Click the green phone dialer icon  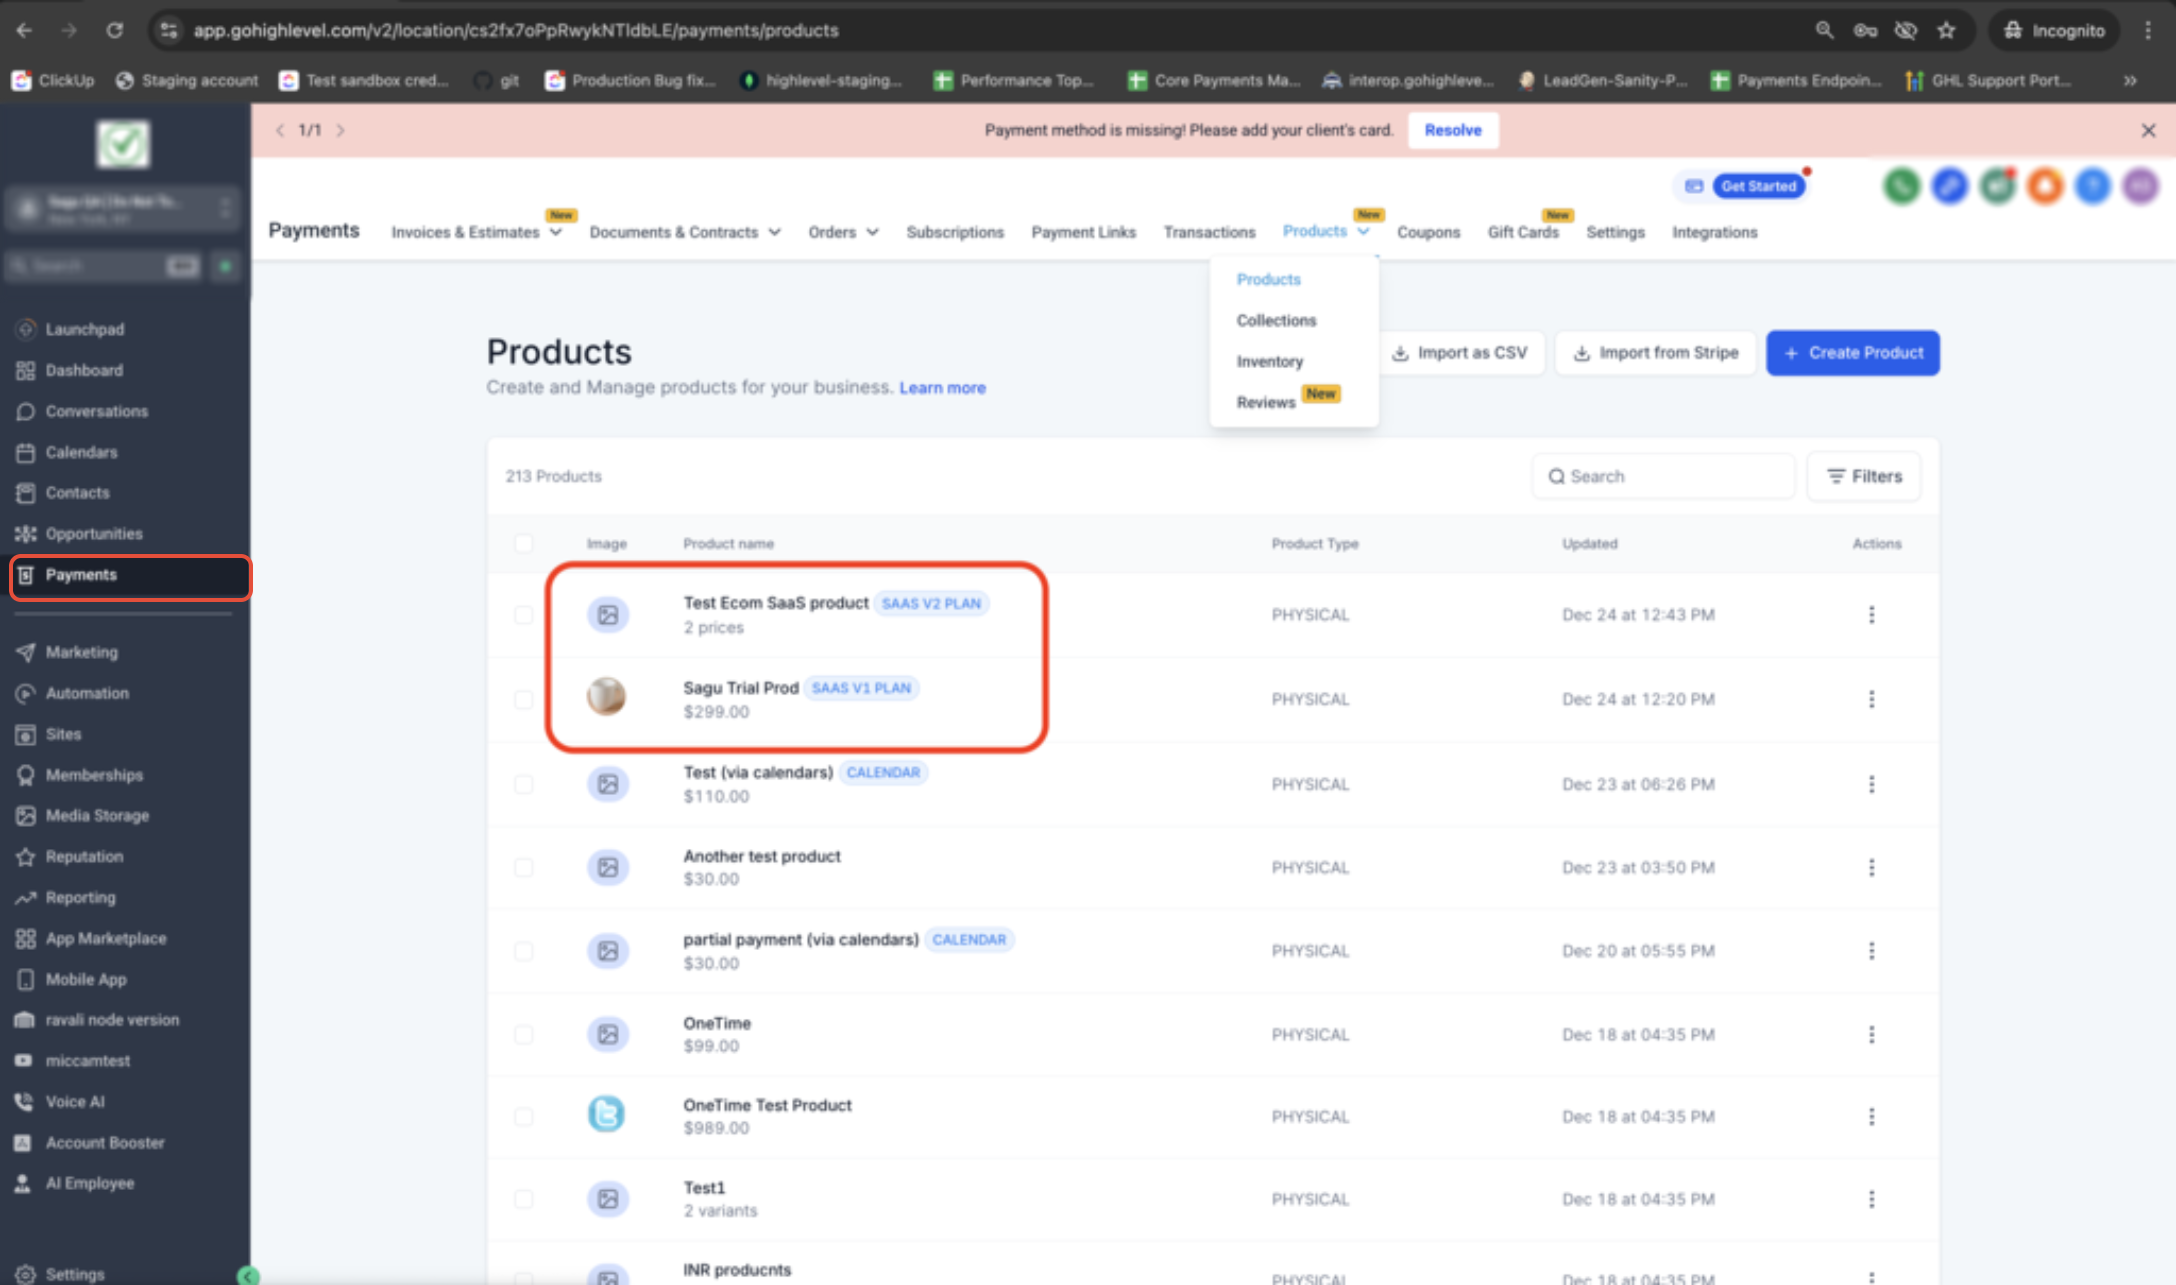click(1900, 186)
